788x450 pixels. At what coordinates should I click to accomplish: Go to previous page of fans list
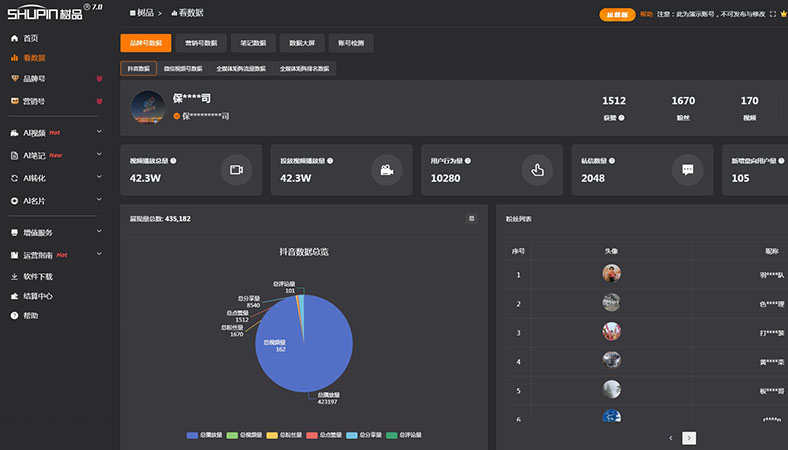[670, 438]
